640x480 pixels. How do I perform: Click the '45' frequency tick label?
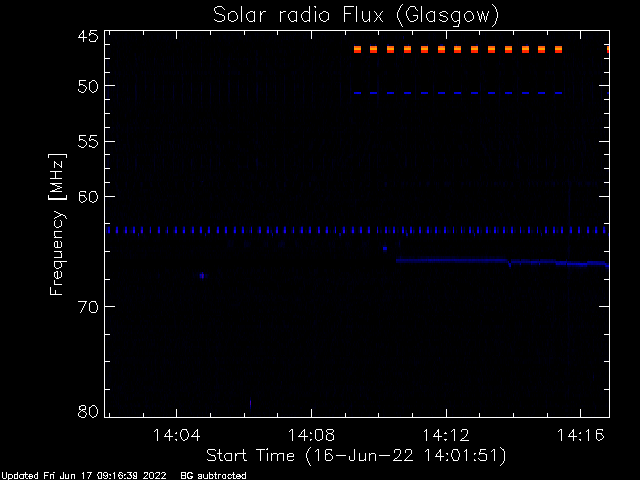88,36
